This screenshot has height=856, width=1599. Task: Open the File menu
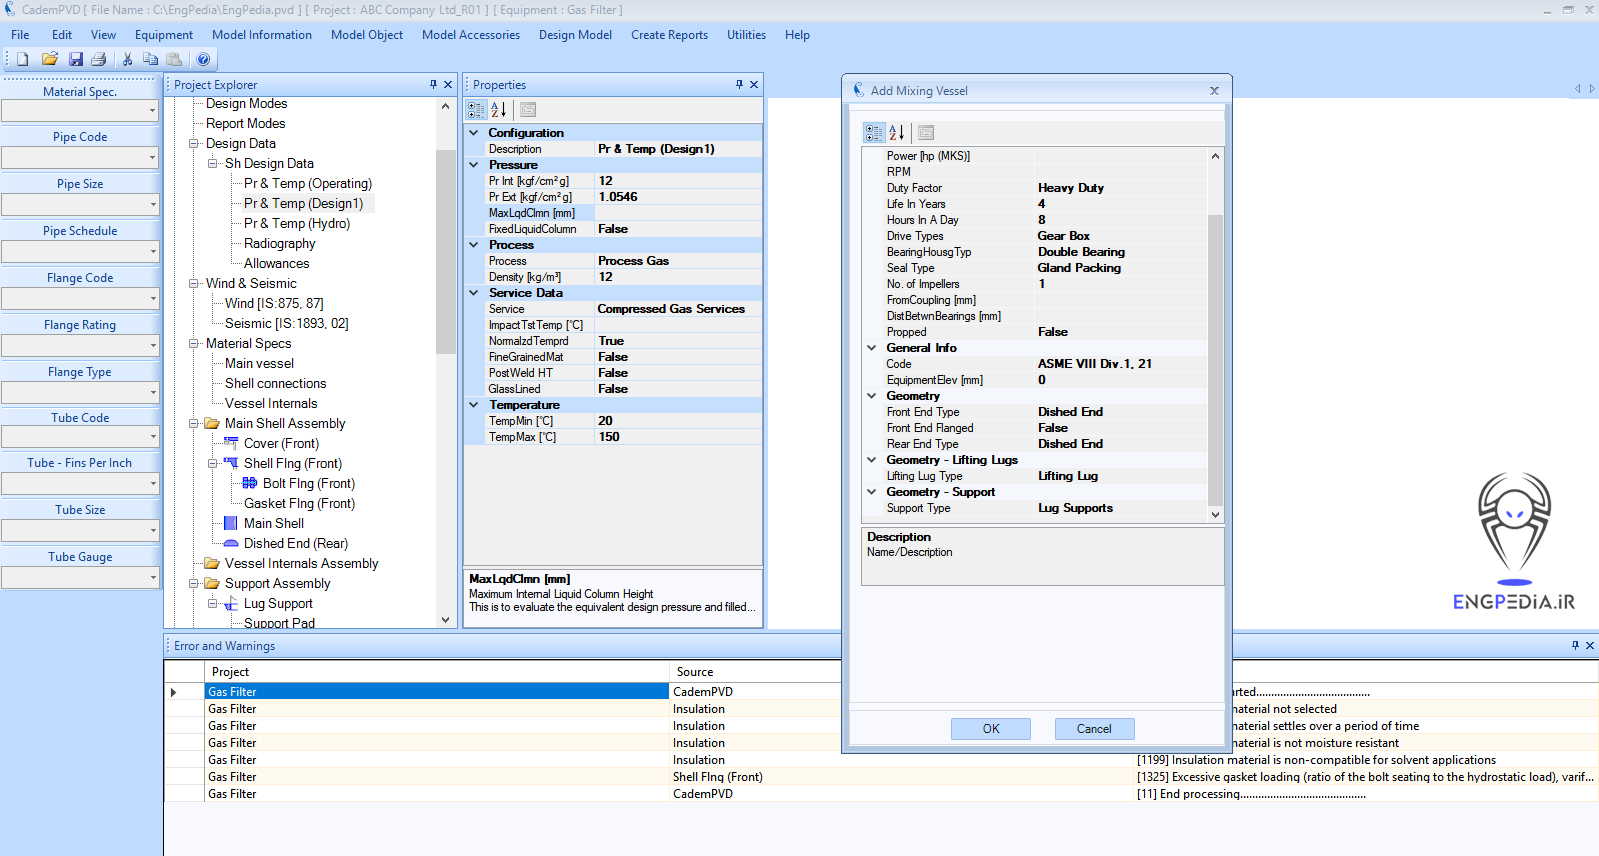coord(20,35)
